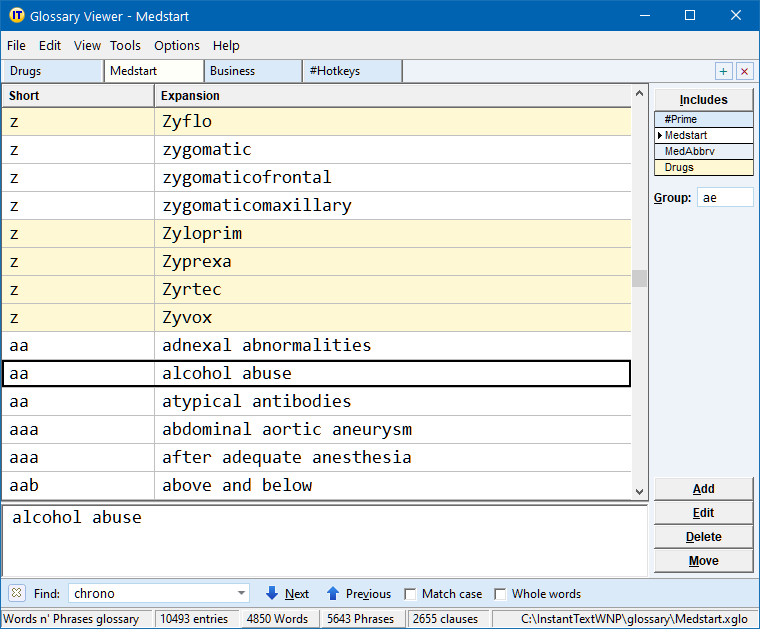Click the close tab x icon
Viewport: 760px width, 629px height.
click(744, 71)
